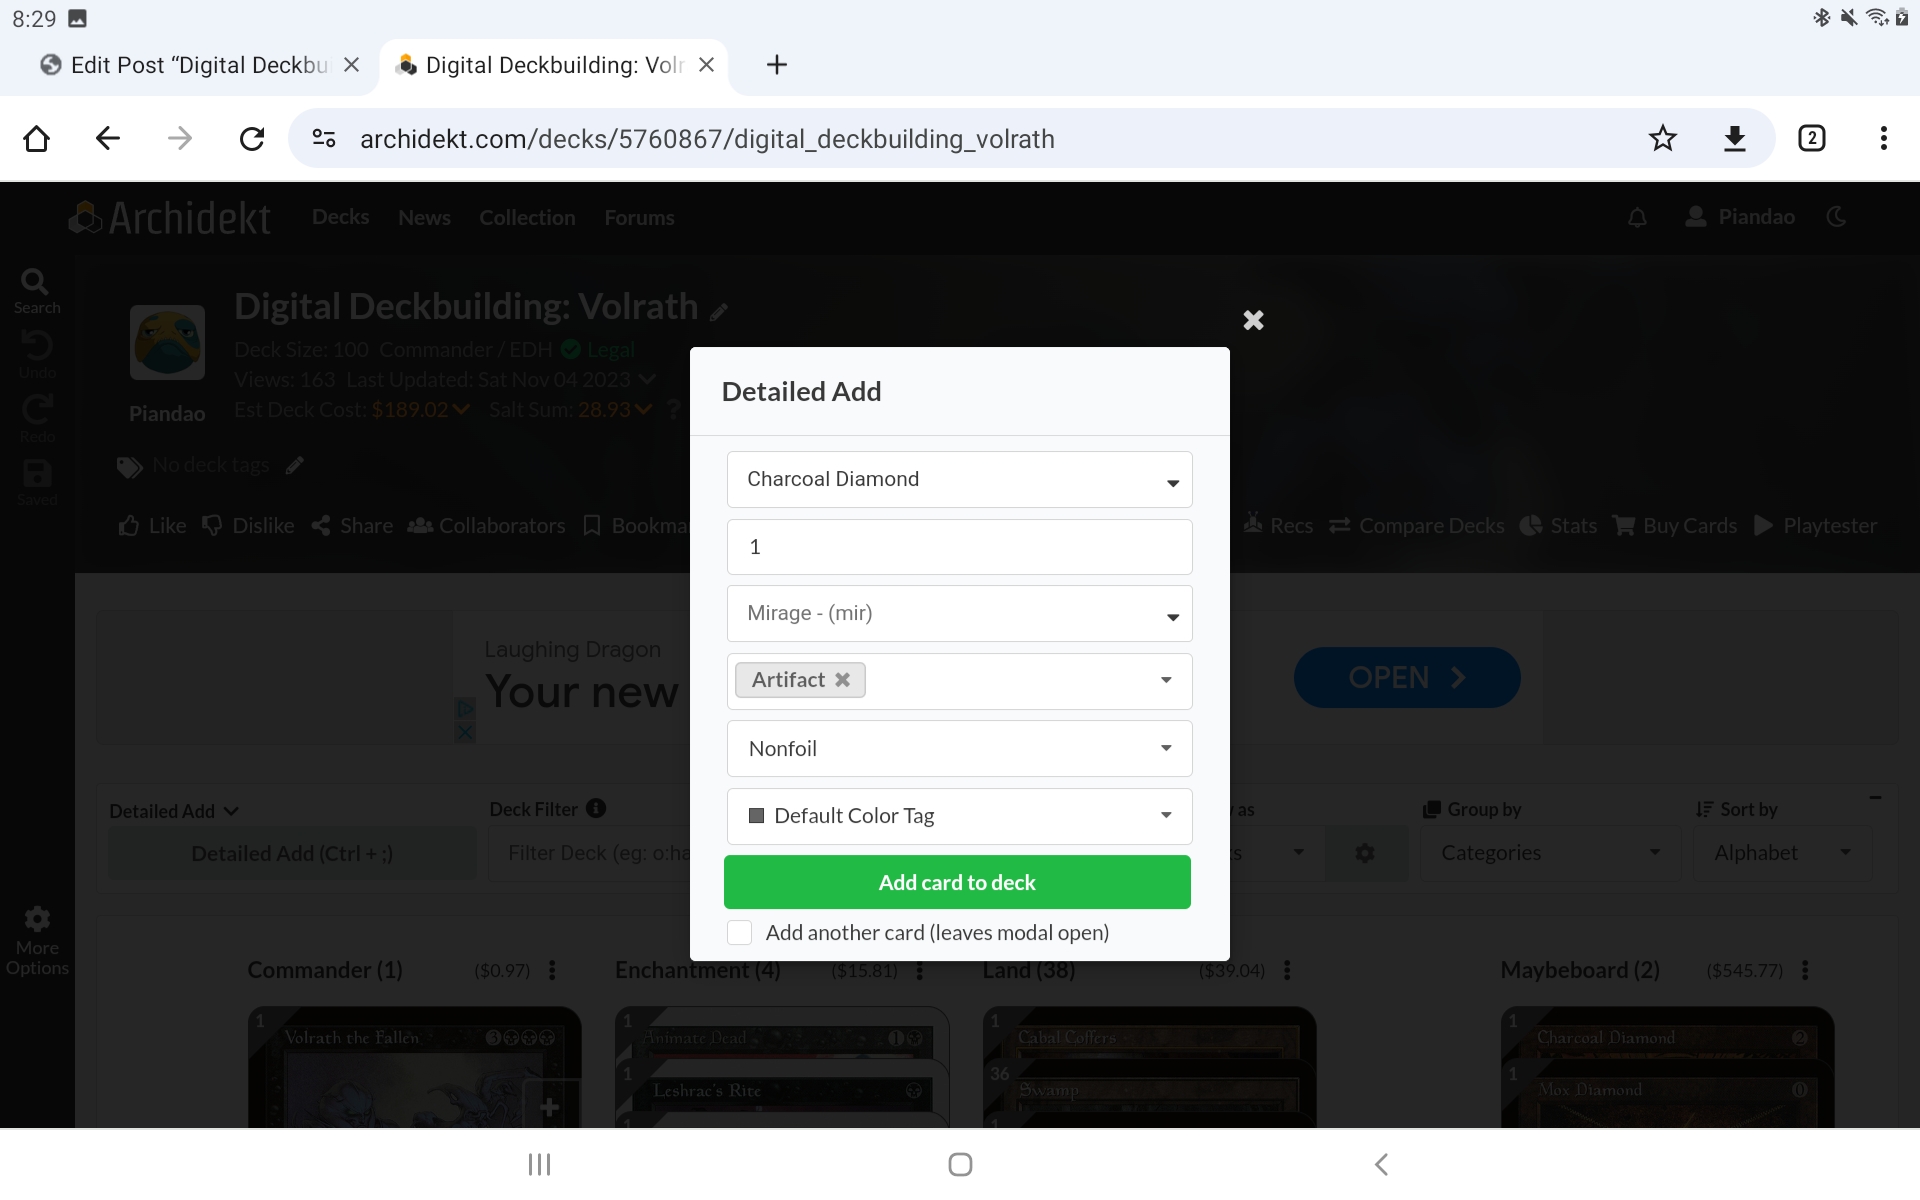This screenshot has height=1200, width=1920.
Task: Open the tab switcher showing 2 tabs
Action: [1811, 138]
